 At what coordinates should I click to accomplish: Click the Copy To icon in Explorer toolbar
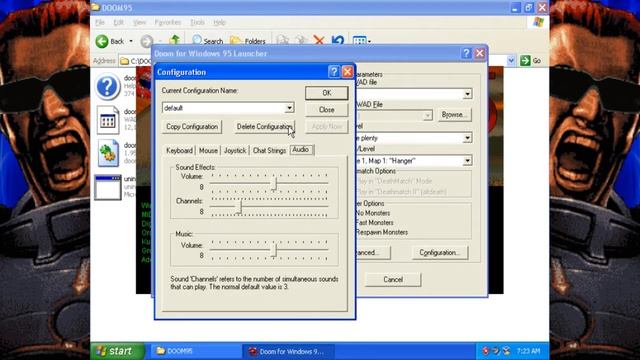pyautogui.click(x=301, y=41)
